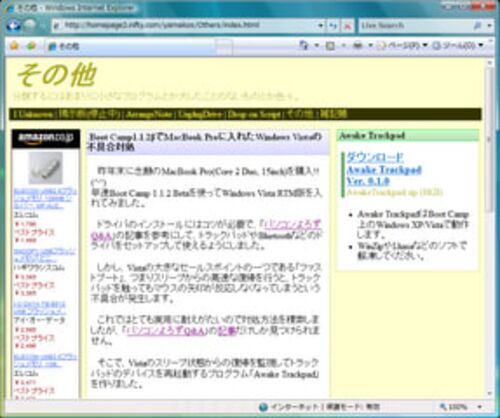Open the second パソコンよろずQ&A link before 記事
500x418 pixels.
pos(166,330)
